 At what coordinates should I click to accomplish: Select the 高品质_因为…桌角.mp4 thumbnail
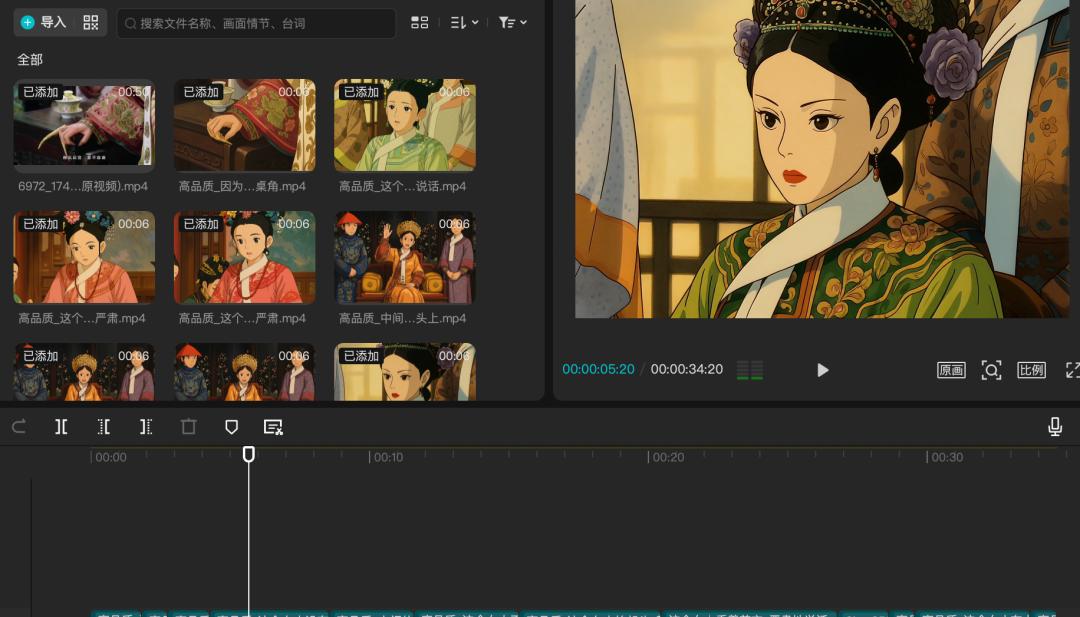(245, 125)
